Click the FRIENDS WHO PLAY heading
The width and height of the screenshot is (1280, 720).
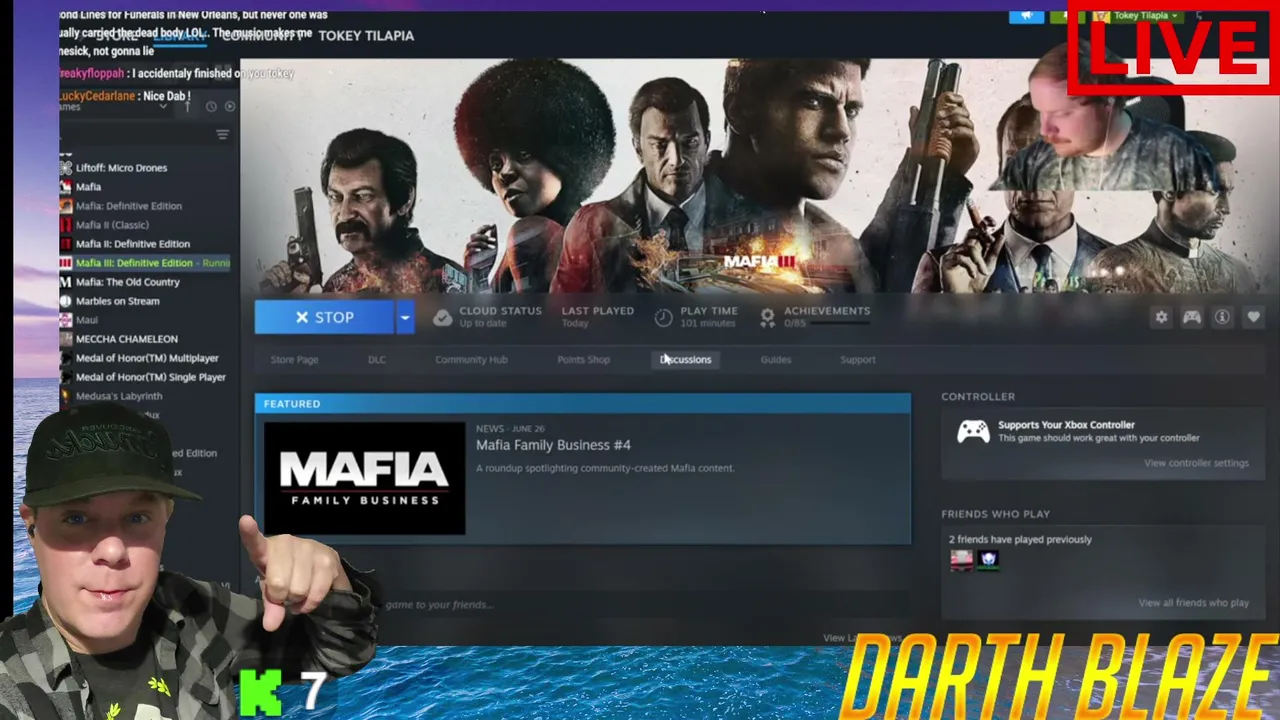click(x=995, y=514)
